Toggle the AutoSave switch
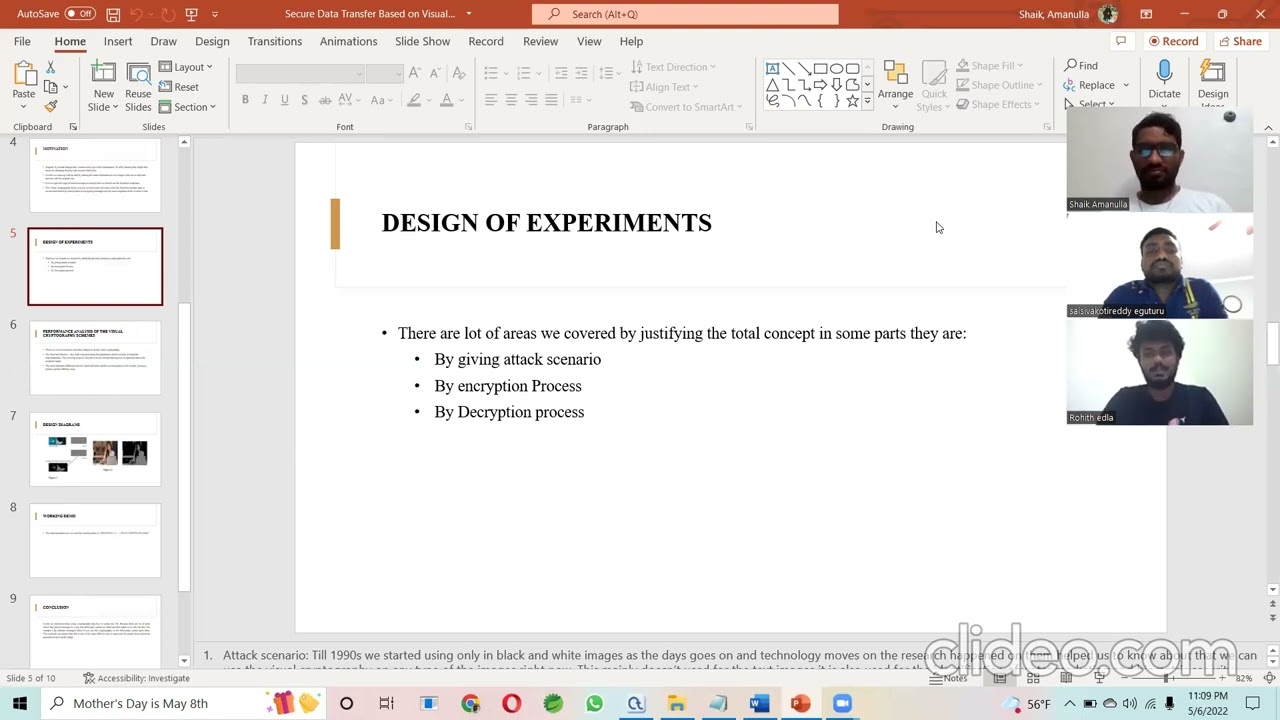 [x=79, y=14]
